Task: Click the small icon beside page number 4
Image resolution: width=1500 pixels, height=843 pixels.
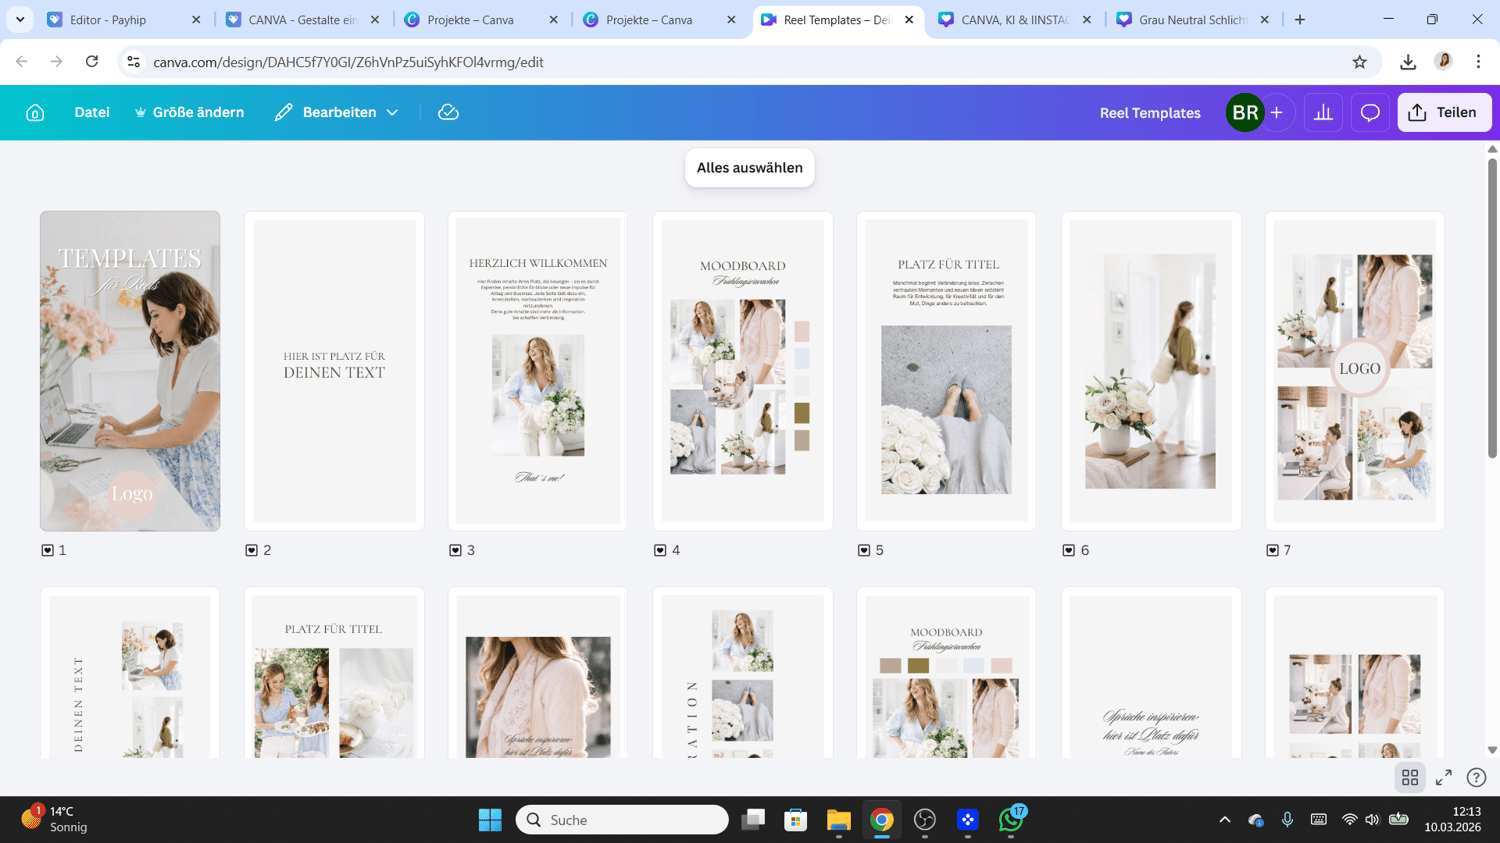Action: 660,550
